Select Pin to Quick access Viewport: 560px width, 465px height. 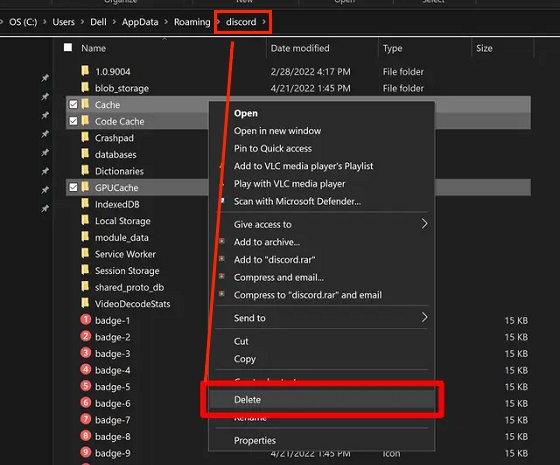pyautogui.click(x=321, y=148)
